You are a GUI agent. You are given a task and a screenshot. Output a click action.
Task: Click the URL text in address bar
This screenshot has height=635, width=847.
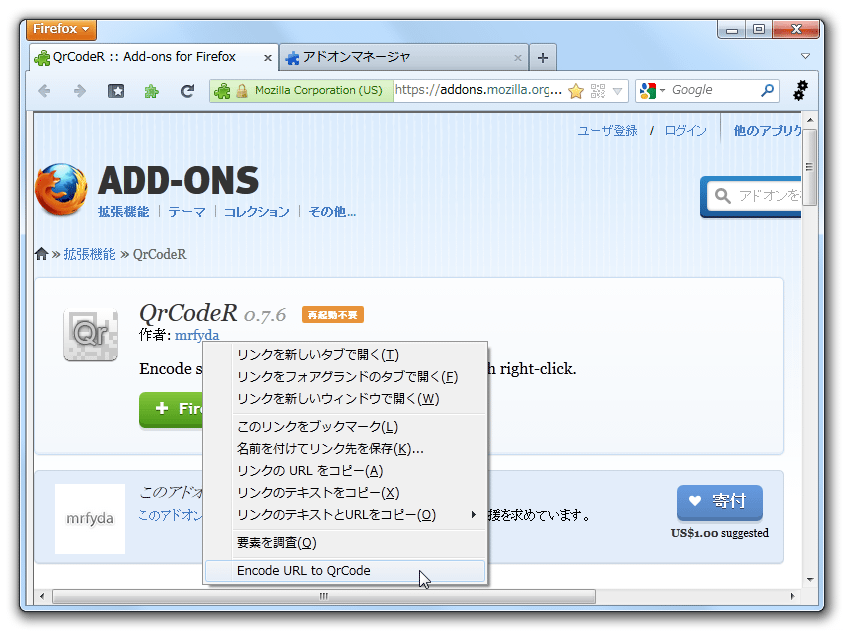(478, 90)
